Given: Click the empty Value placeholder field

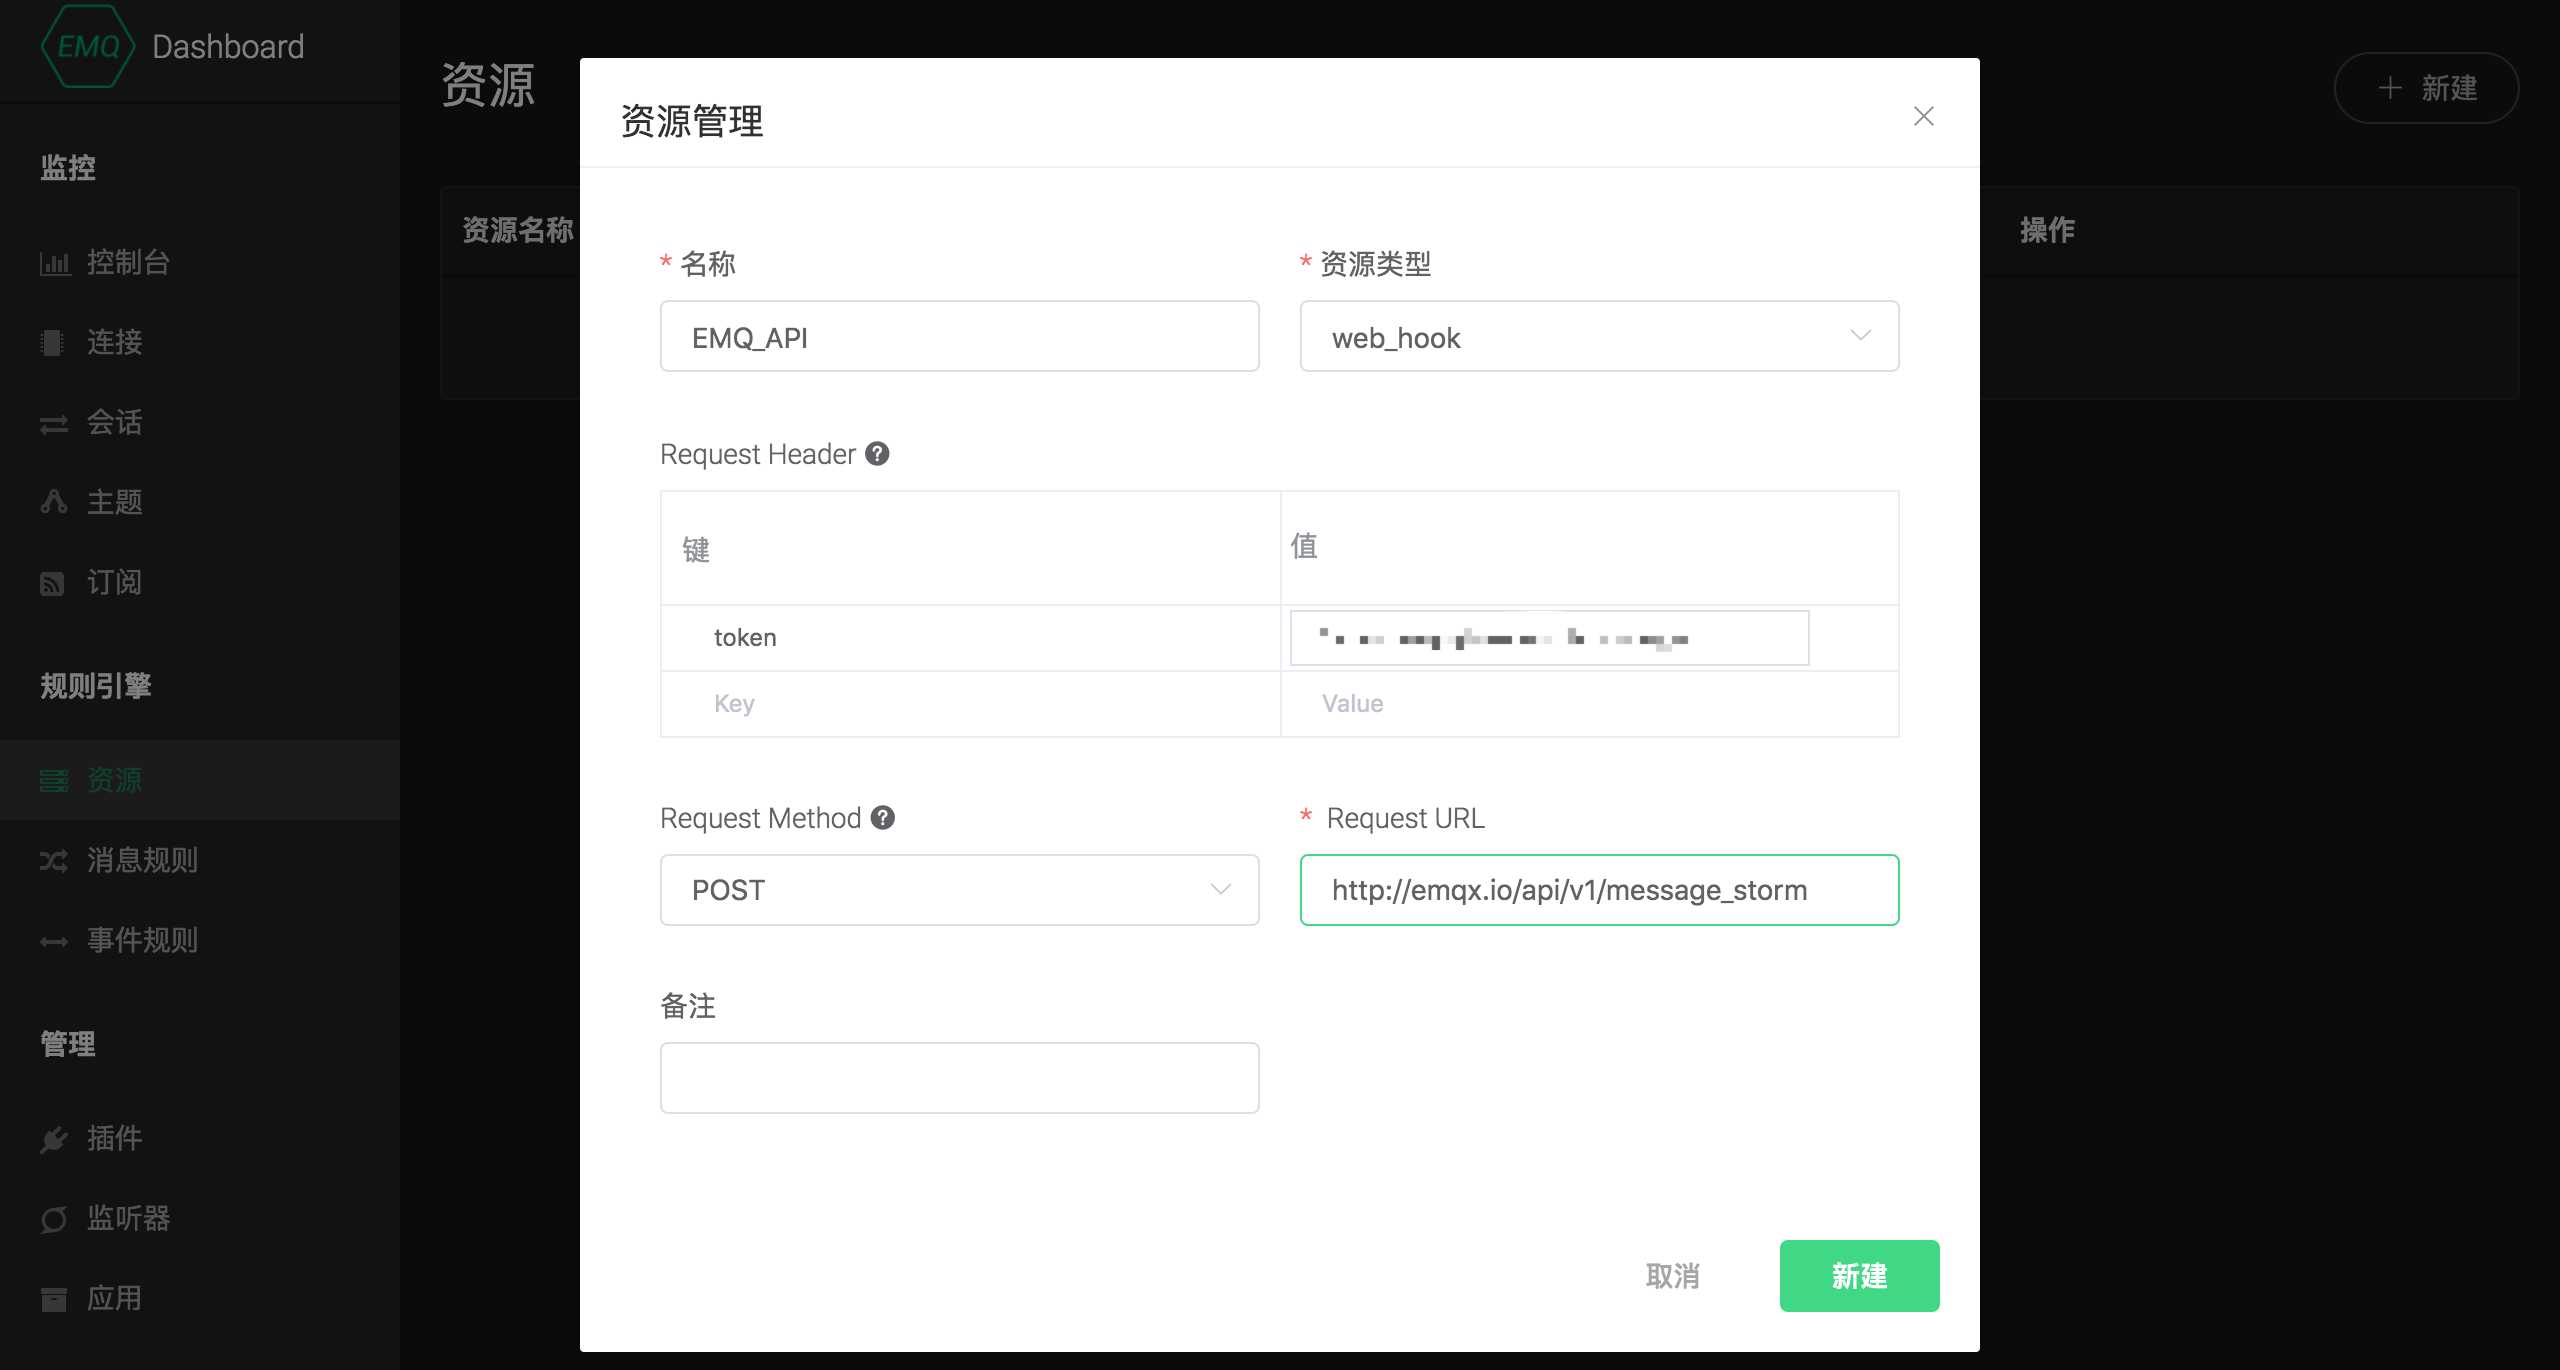Looking at the screenshot, I should [1589, 704].
